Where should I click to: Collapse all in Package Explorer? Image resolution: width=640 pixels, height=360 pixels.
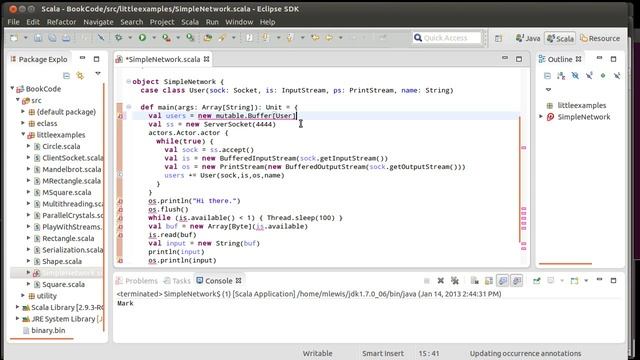(67, 76)
